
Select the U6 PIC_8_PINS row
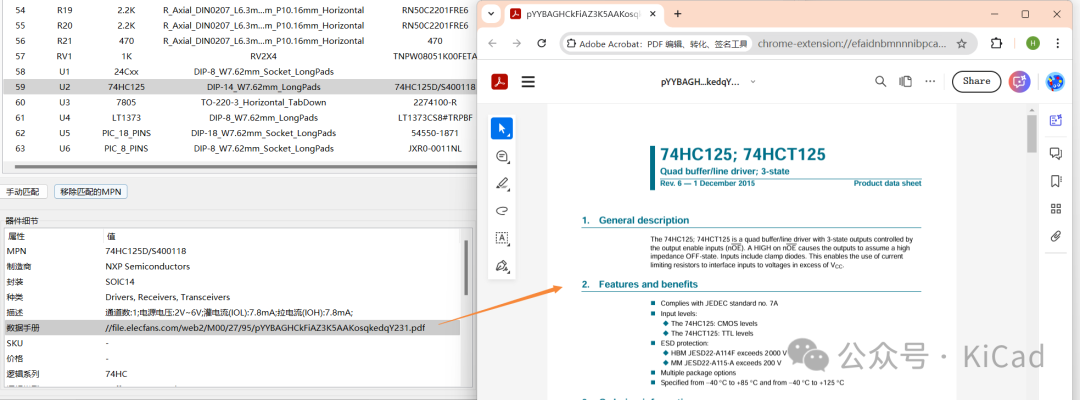pos(240,148)
